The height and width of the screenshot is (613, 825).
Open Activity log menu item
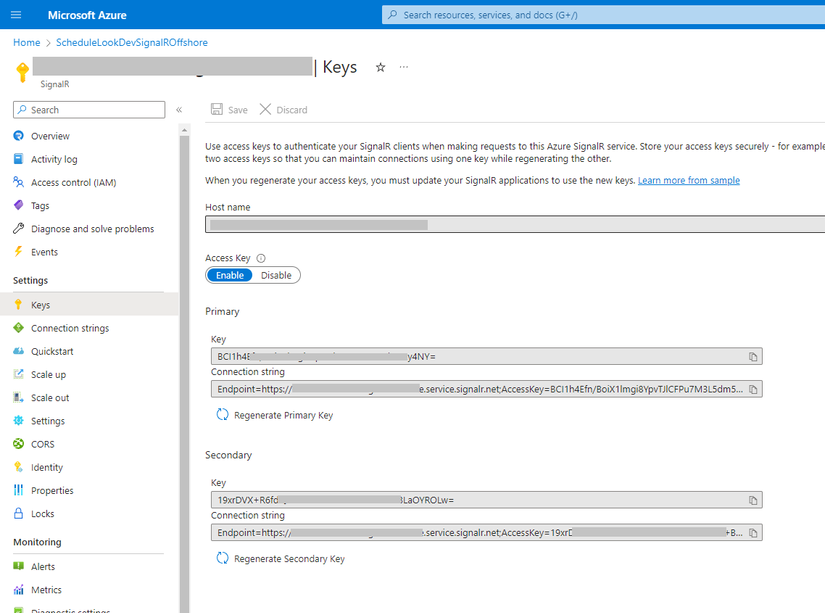[54, 159]
